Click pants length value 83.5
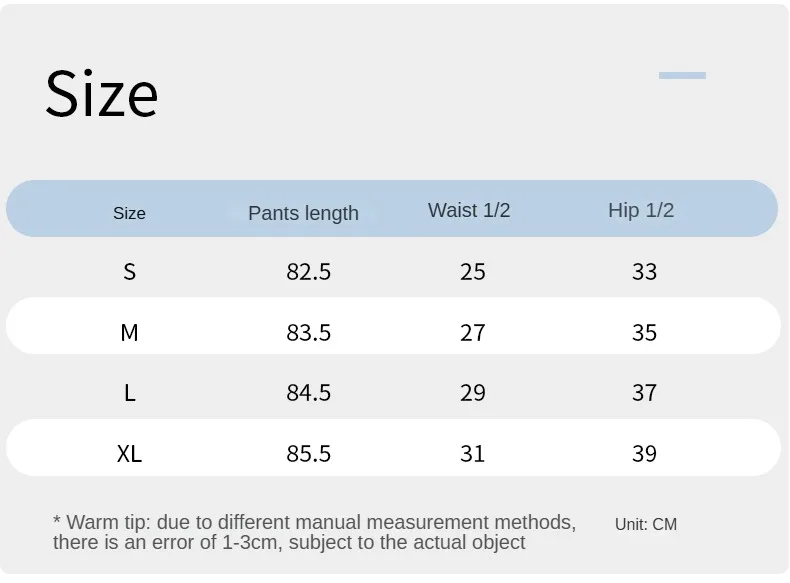 [x=308, y=333]
